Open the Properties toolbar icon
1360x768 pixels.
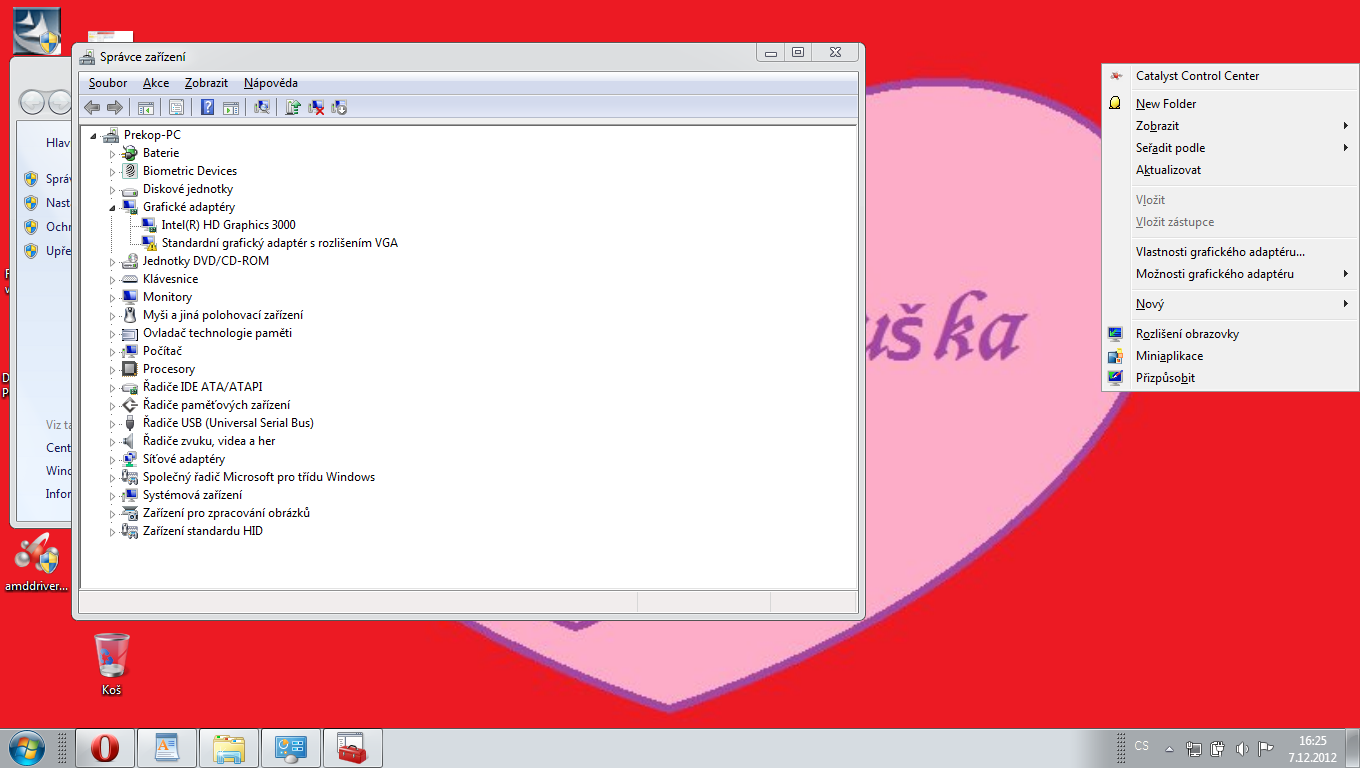click(176, 107)
